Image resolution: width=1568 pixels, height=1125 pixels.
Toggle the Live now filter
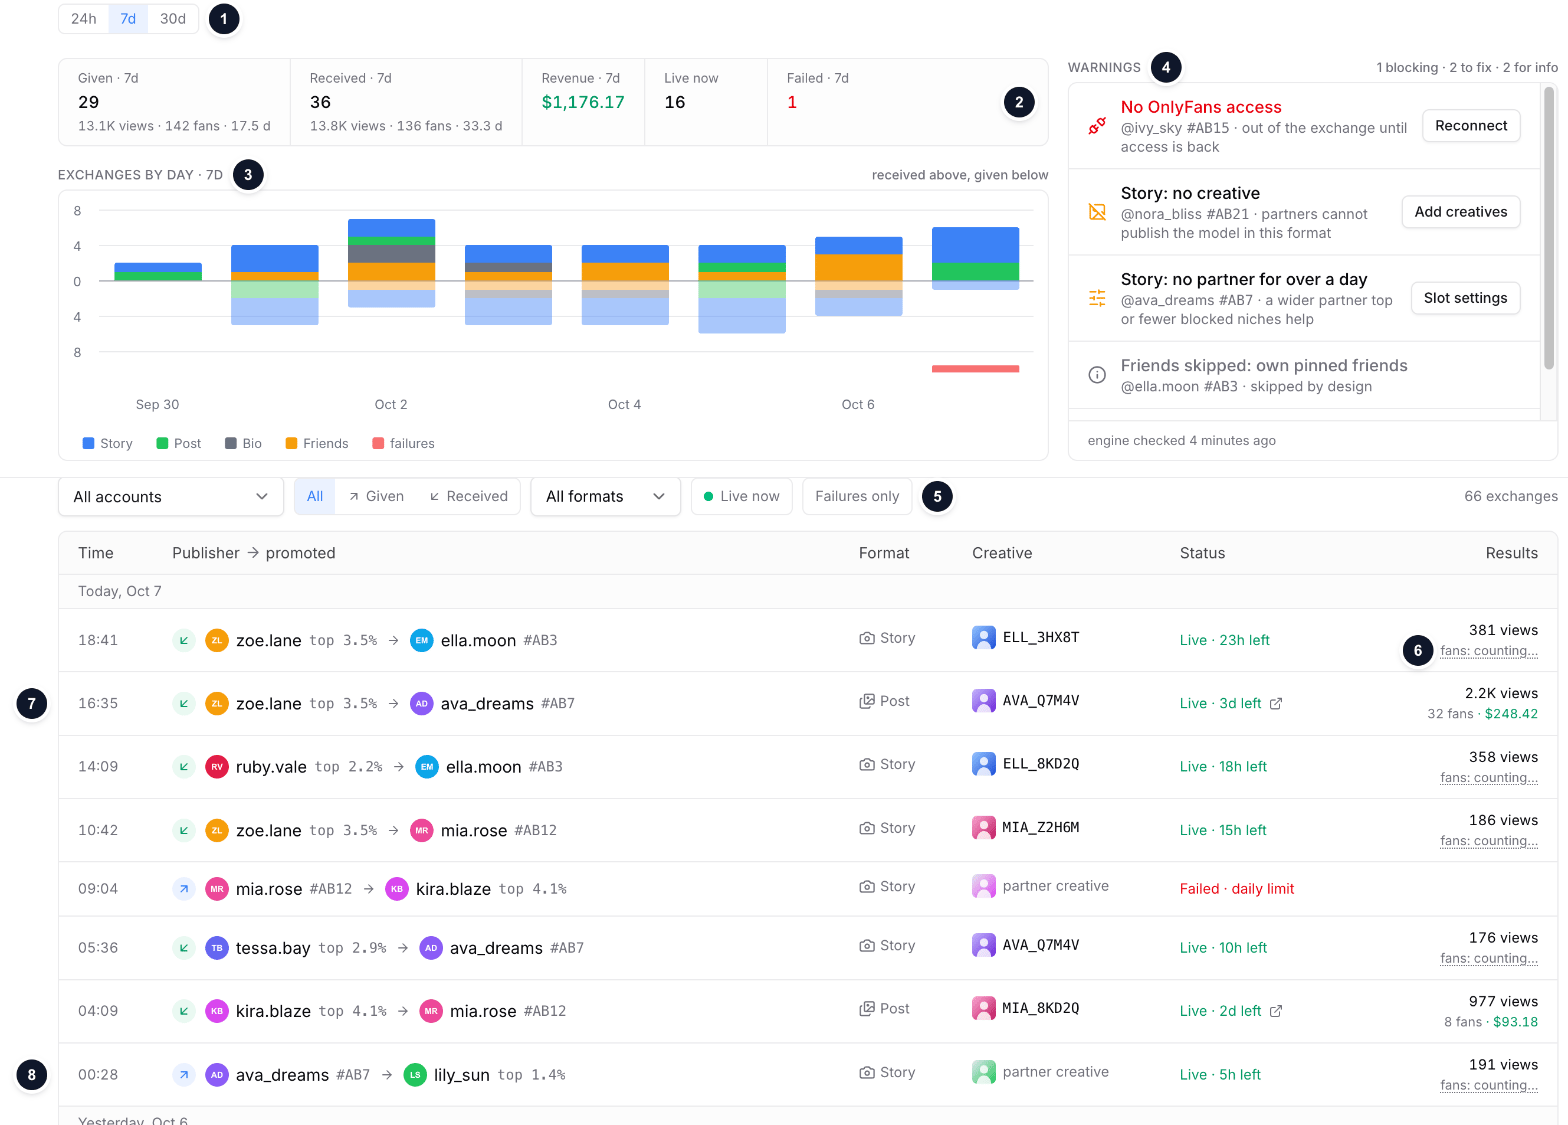(742, 497)
